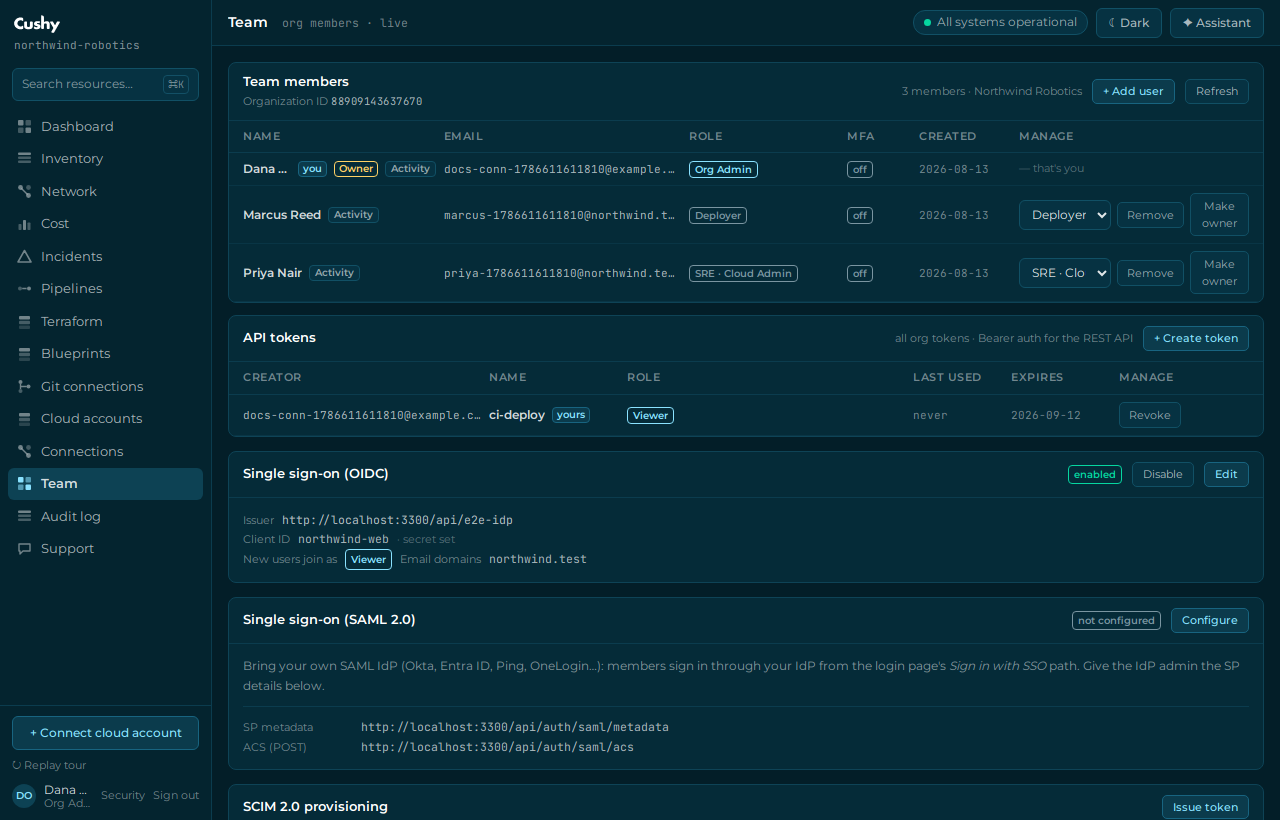Open Priya Nair's role dropdown
Image resolution: width=1280 pixels, height=820 pixels.
pyautogui.click(x=1065, y=273)
